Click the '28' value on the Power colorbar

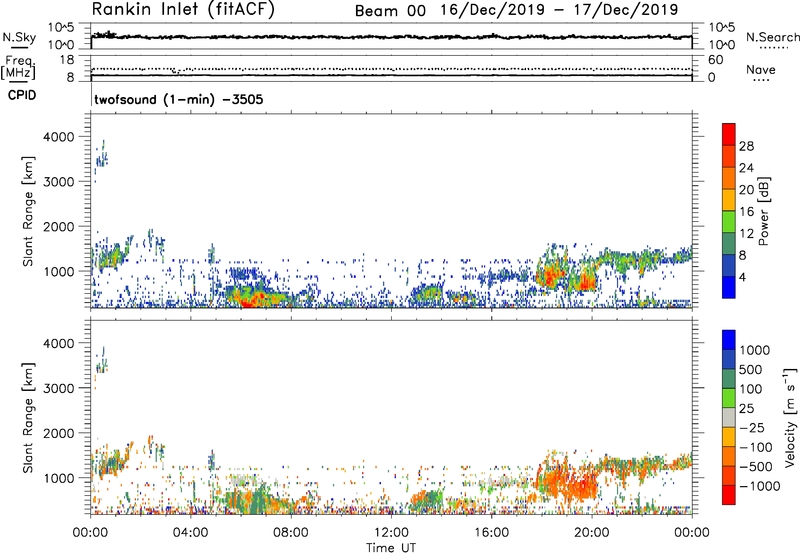click(746, 146)
